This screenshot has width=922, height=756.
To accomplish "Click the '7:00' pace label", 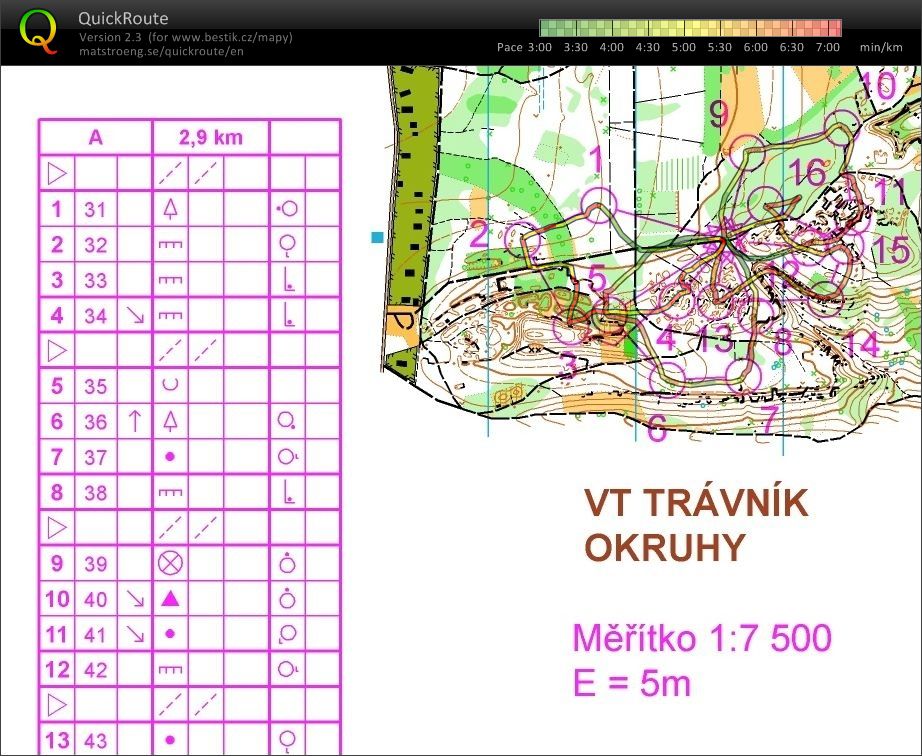I will pos(827,48).
